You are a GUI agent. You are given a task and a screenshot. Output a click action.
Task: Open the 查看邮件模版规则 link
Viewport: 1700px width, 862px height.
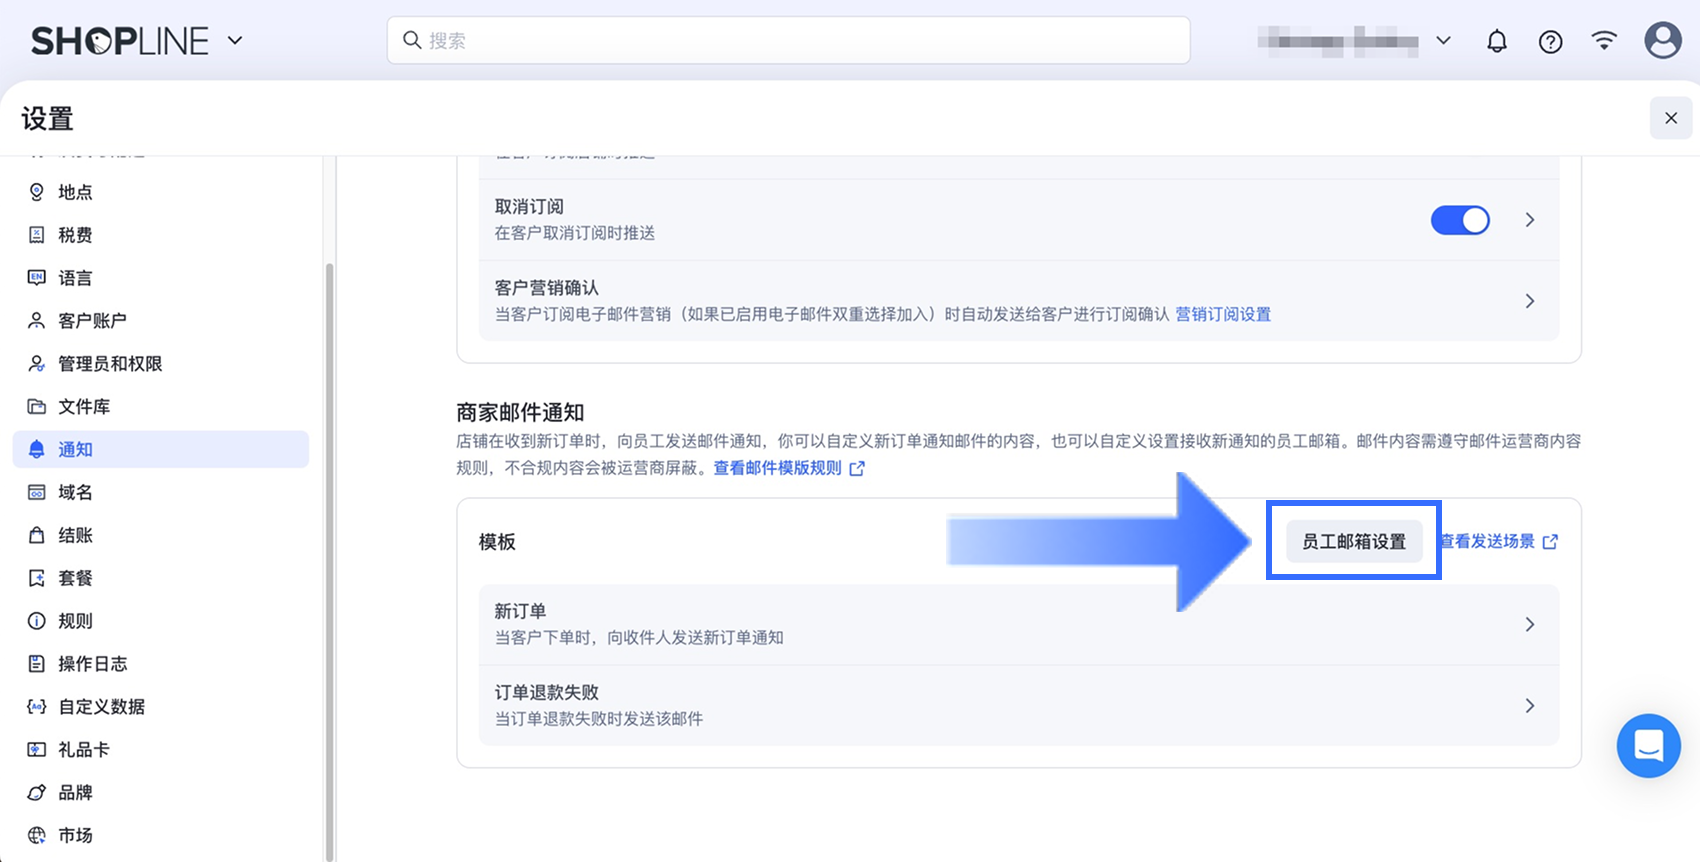(x=778, y=468)
